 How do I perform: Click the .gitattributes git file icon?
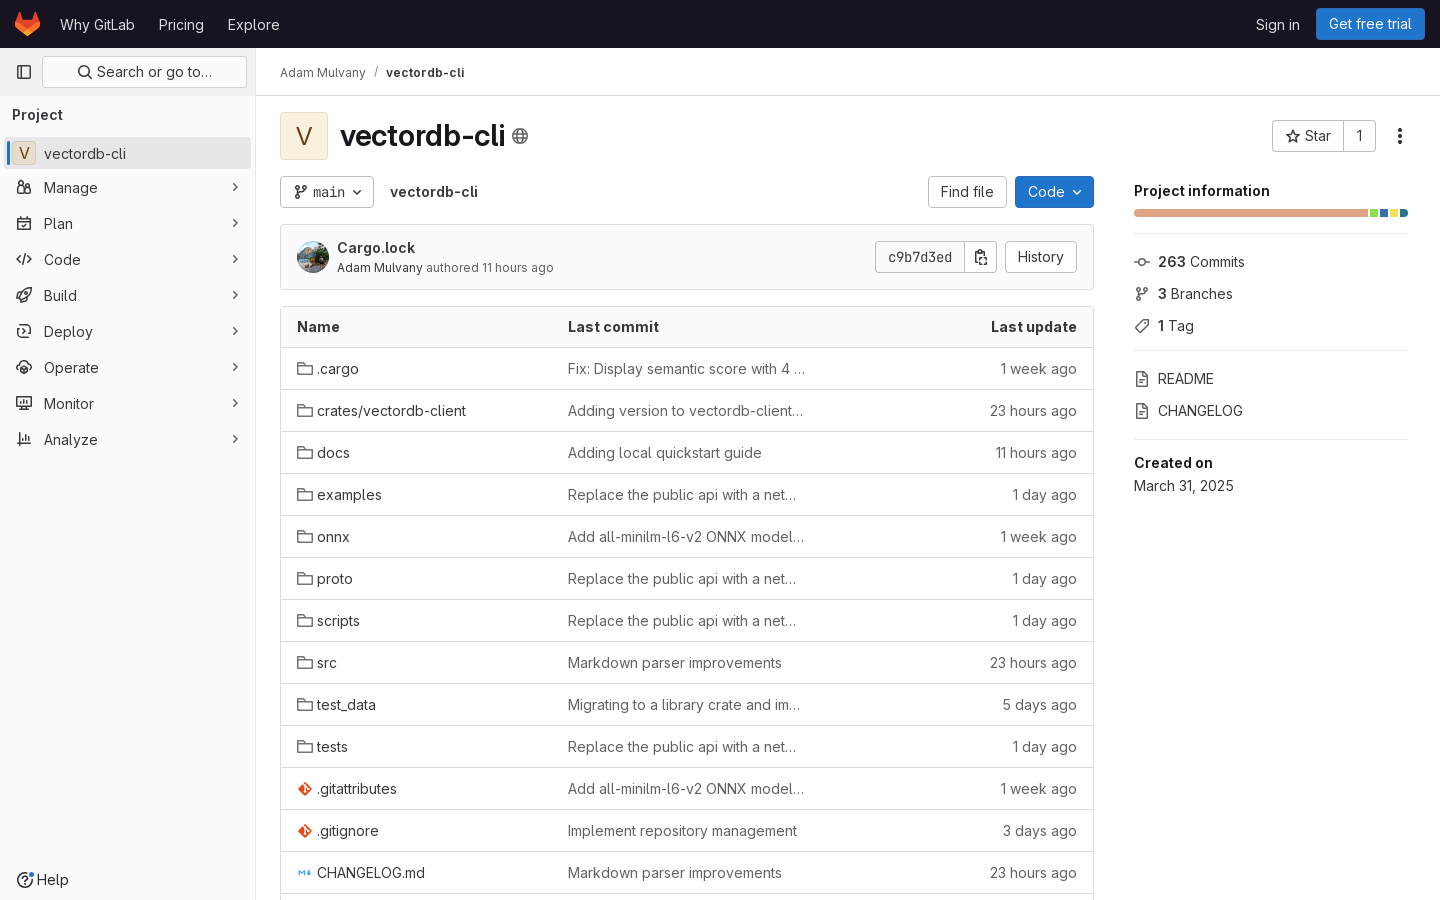pyautogui.click(x=305, y=789)
